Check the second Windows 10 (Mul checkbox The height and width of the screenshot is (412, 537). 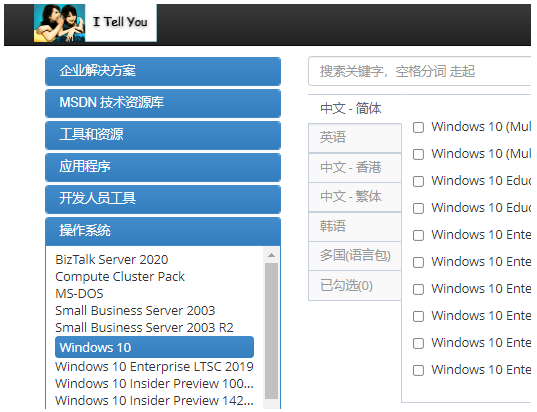(x=418, y=154)
